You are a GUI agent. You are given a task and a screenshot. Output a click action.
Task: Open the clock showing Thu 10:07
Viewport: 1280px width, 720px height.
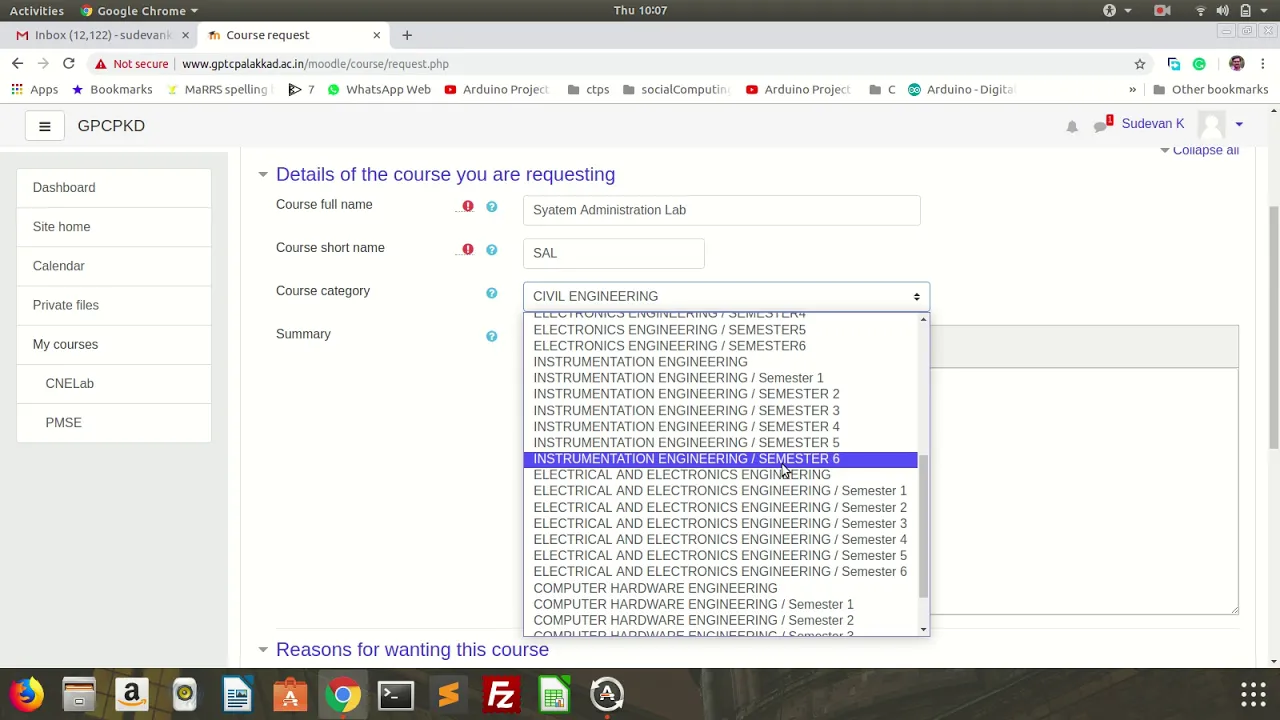pos(640,10)
